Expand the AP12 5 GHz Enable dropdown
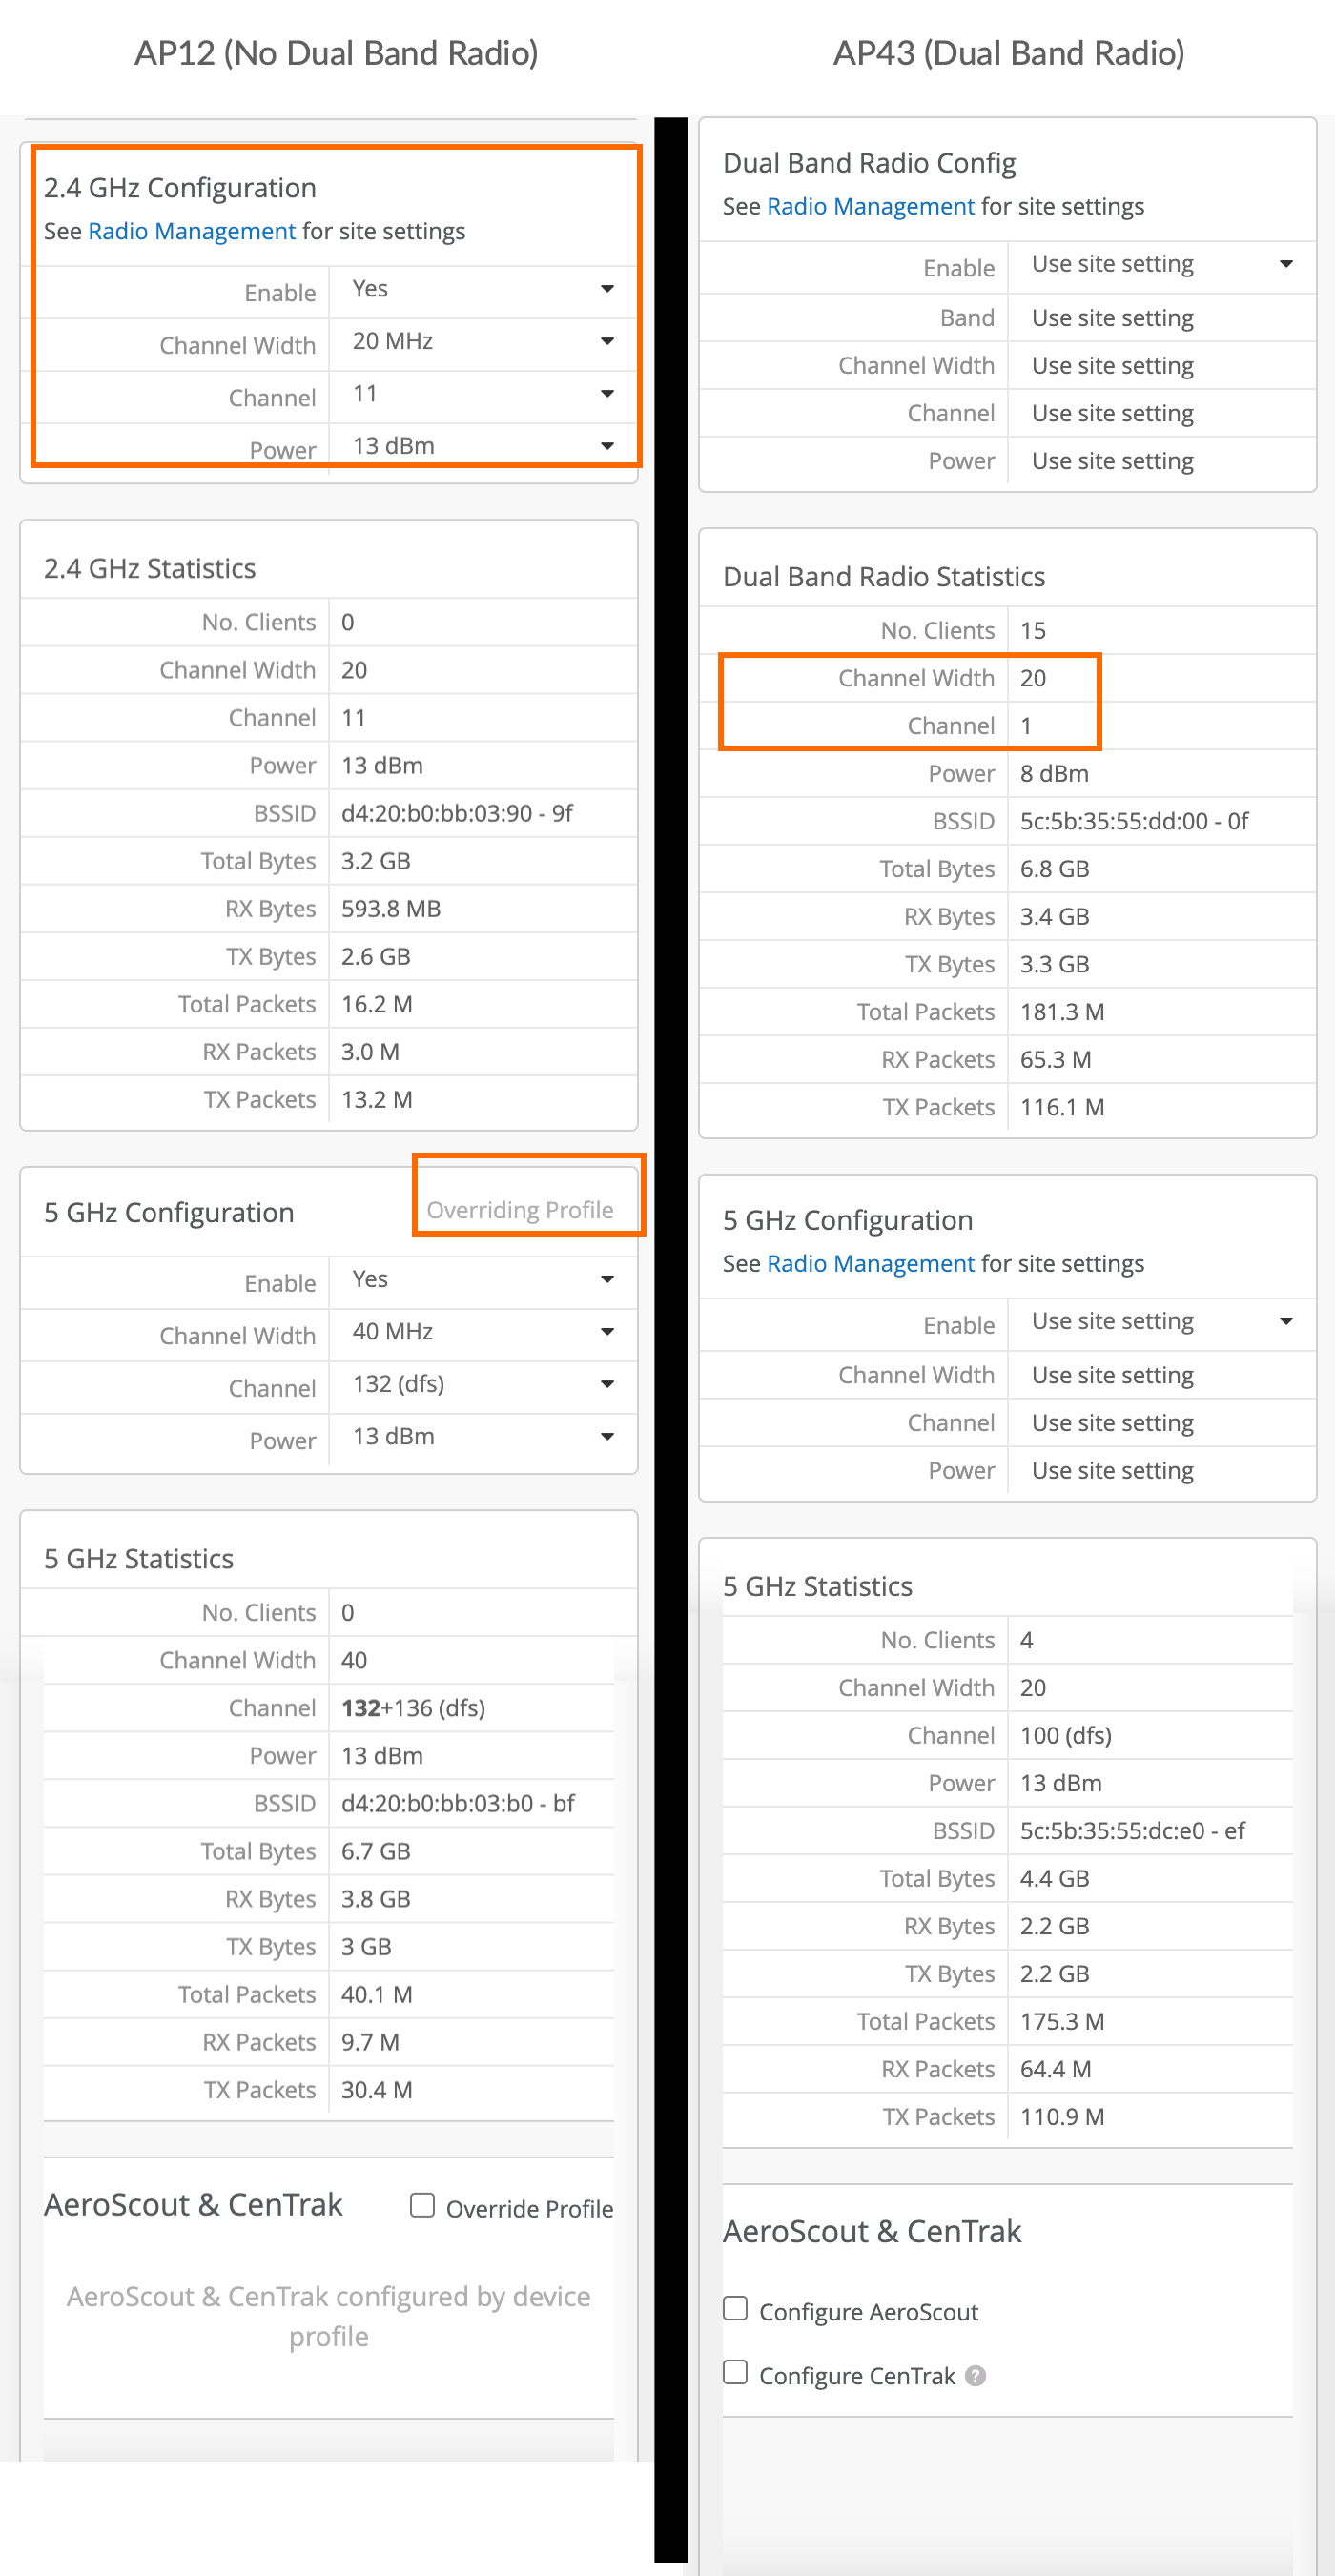 pos(482,1280)
